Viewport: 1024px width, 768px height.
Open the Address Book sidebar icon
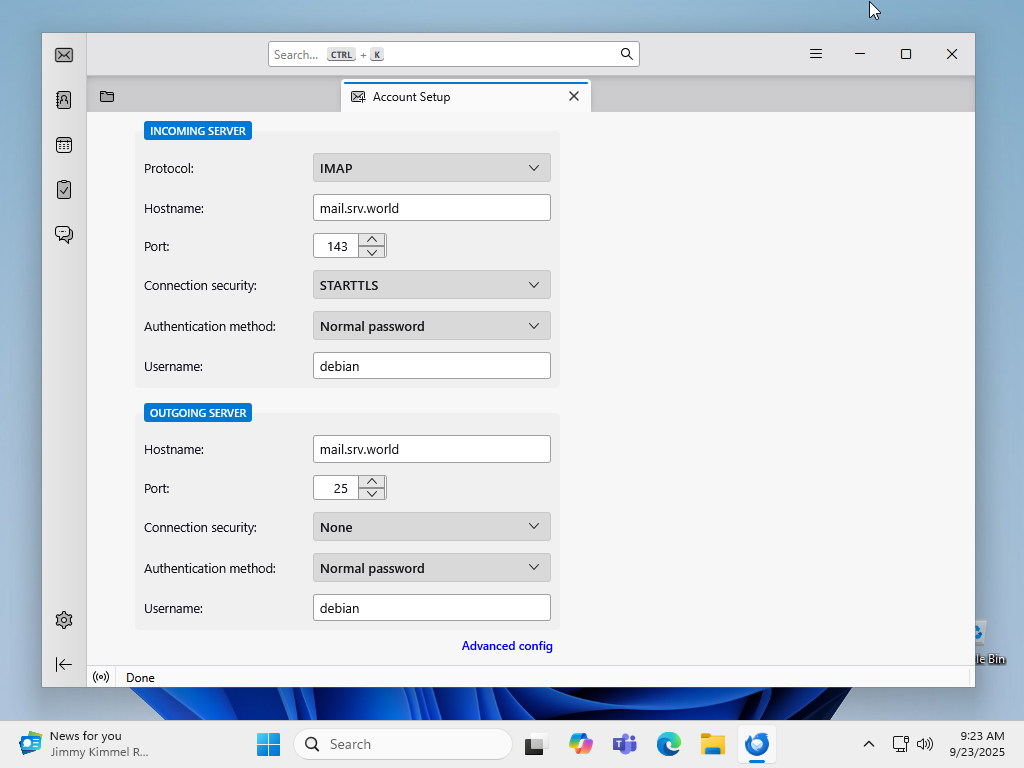pos(64,100)
